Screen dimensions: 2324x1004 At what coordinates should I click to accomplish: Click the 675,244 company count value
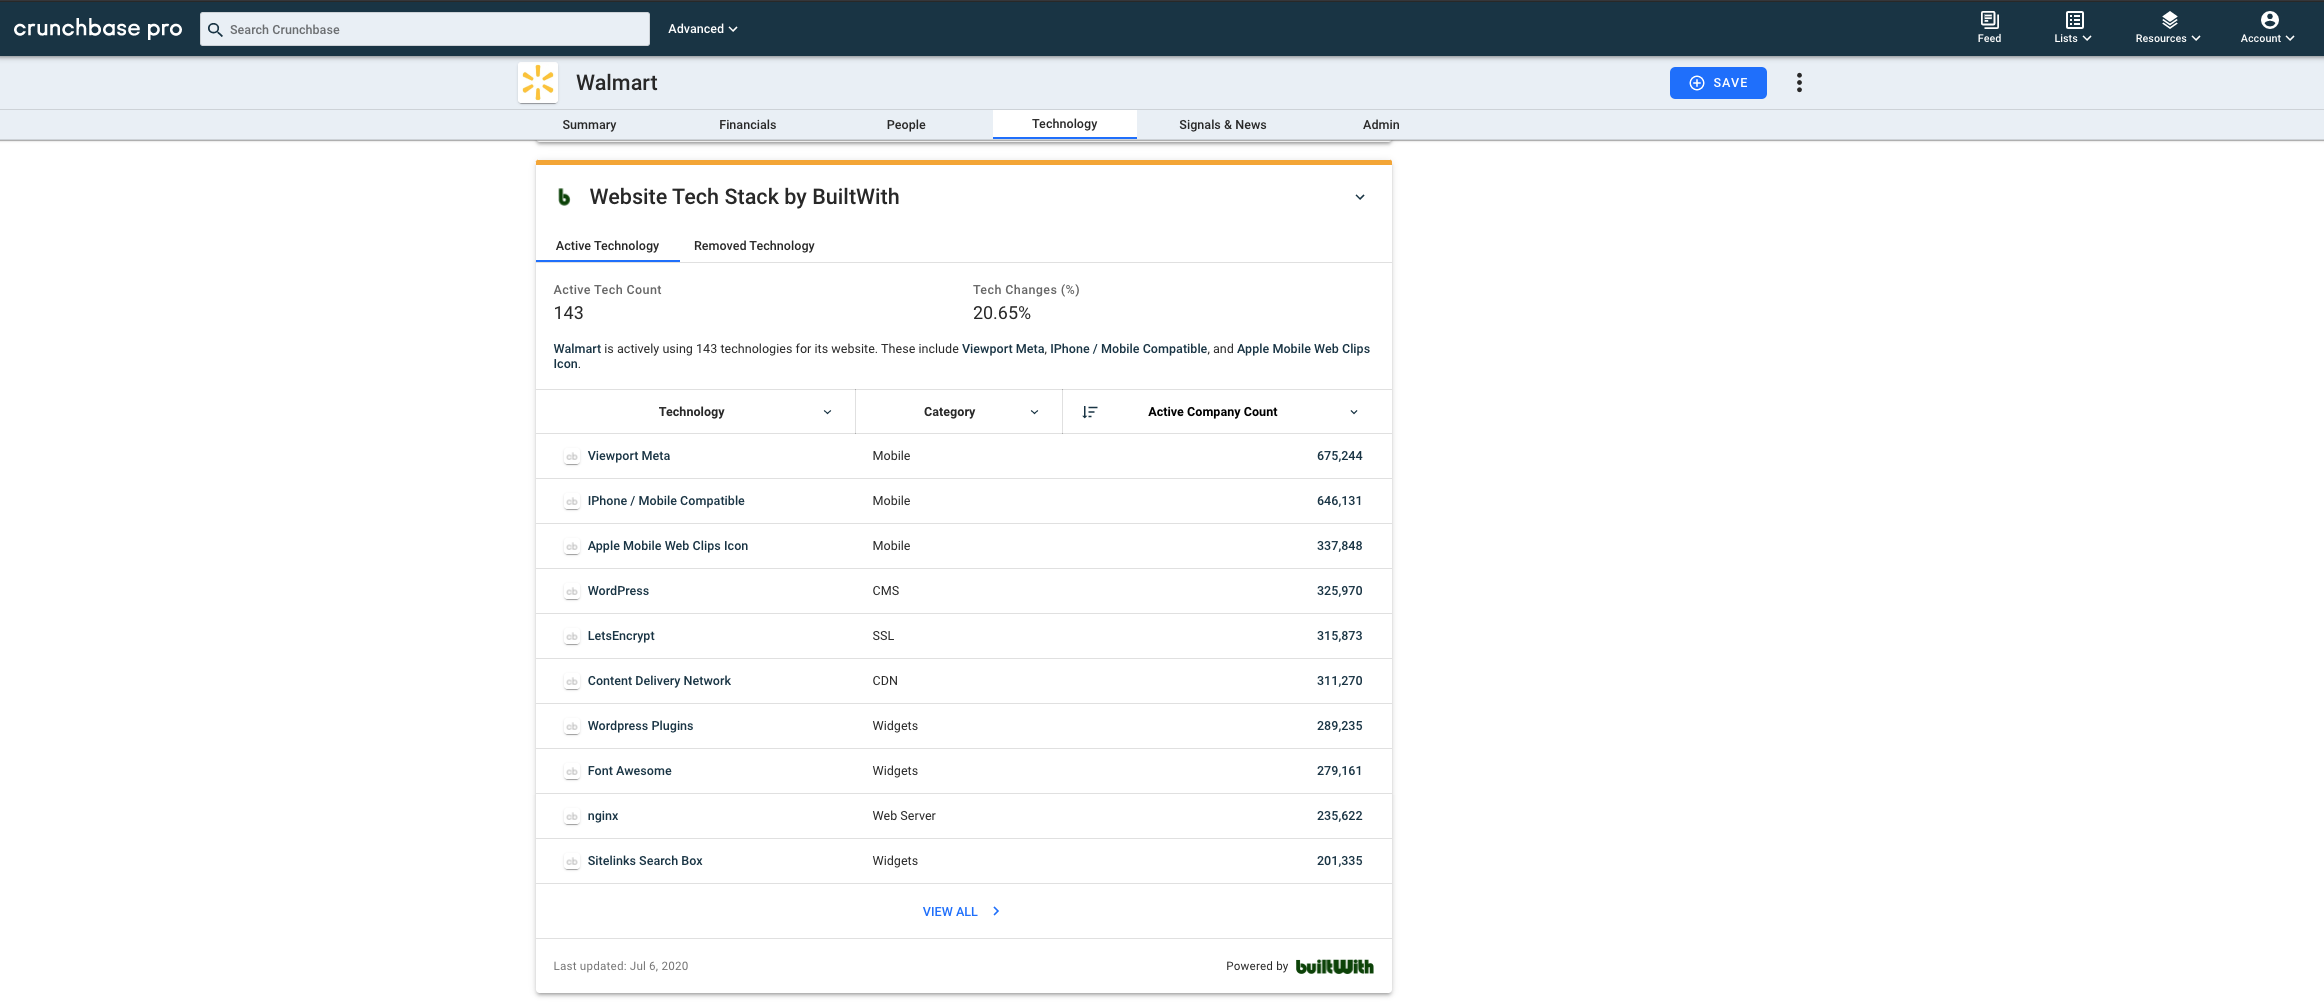point(1339,456)
